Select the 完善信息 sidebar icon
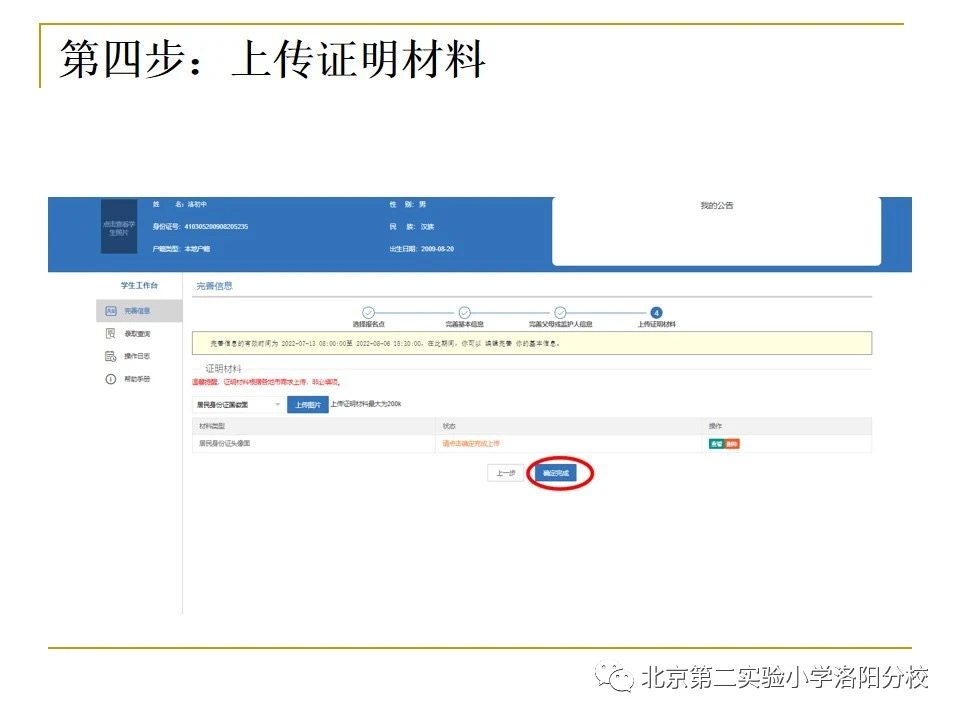Viewport: 960px width, 720px height. pyautogui.click(x=112, y=311)
